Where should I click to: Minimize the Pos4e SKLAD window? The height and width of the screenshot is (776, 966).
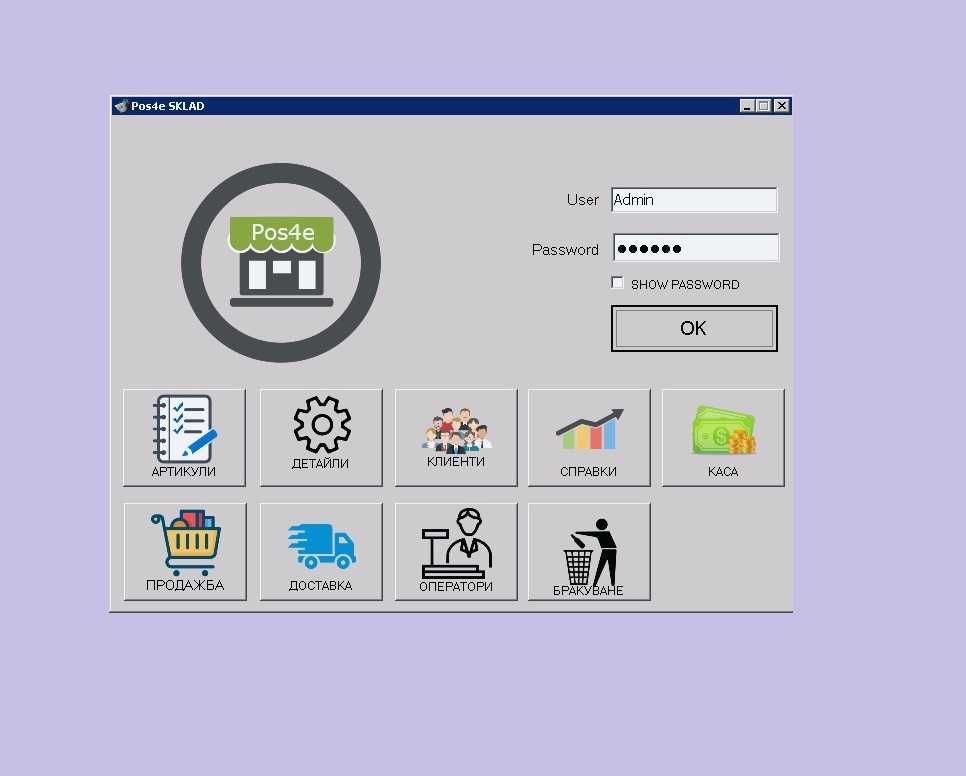[x=747, y=106]
